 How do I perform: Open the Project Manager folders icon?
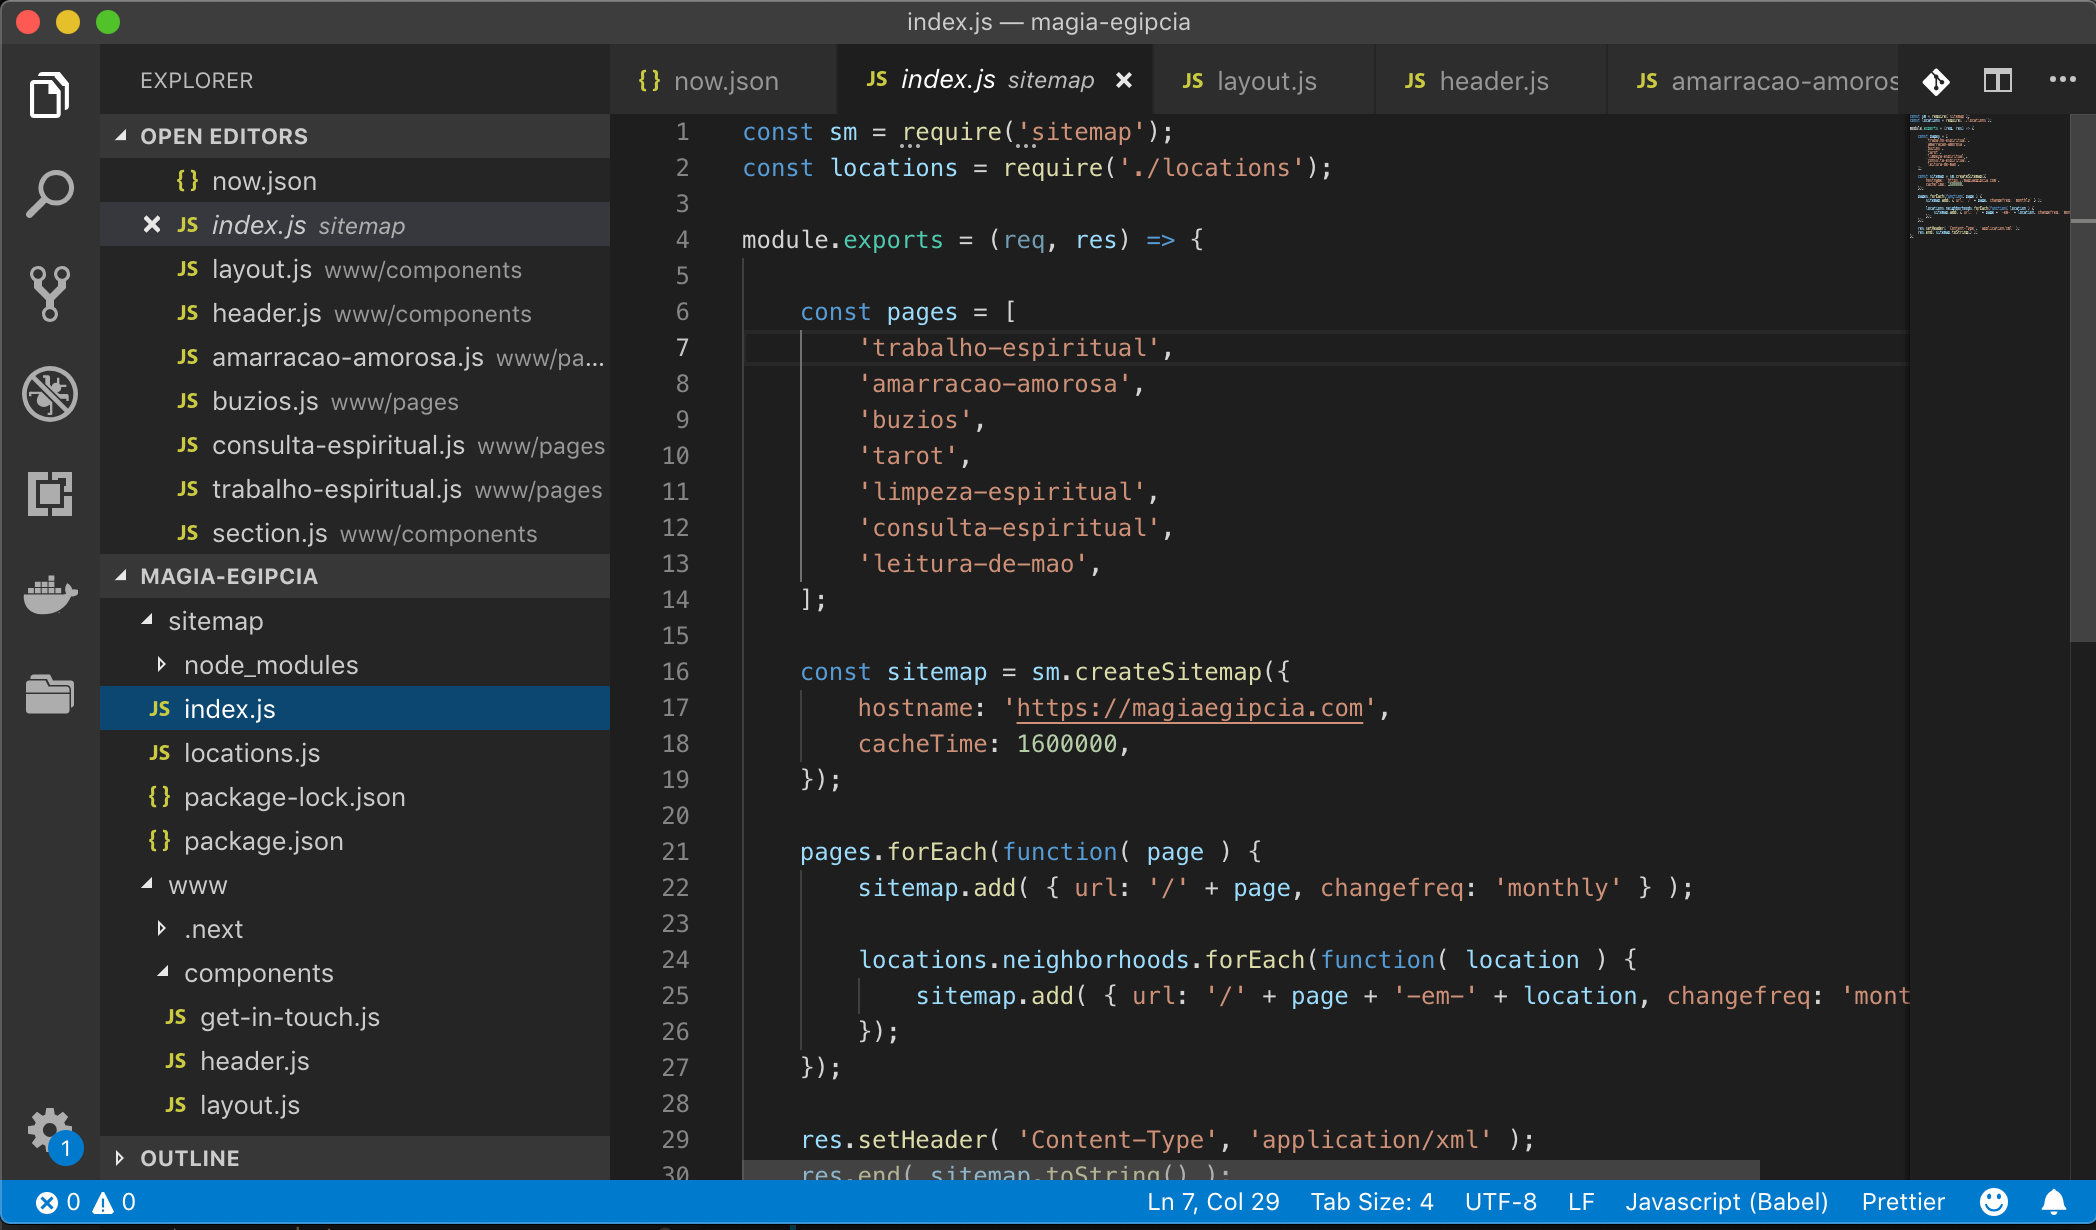49,694
